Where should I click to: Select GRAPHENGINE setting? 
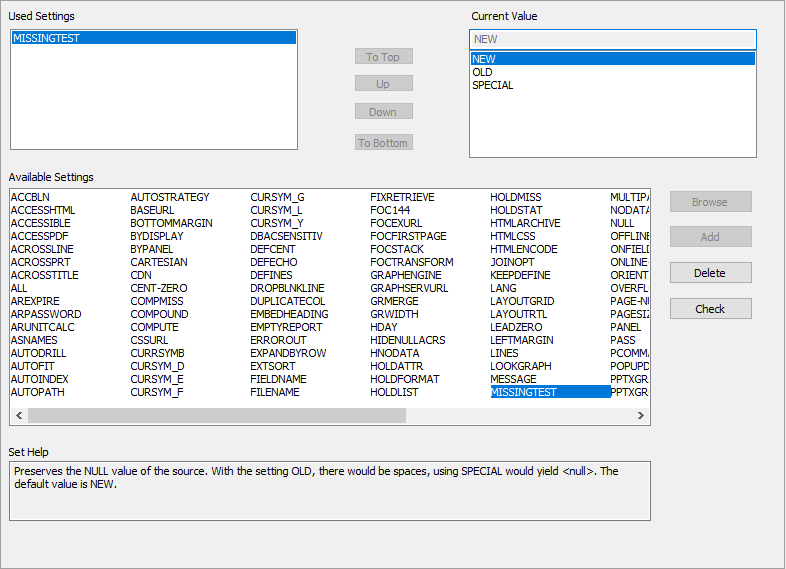pyautogui.click(x=406, y=275)
